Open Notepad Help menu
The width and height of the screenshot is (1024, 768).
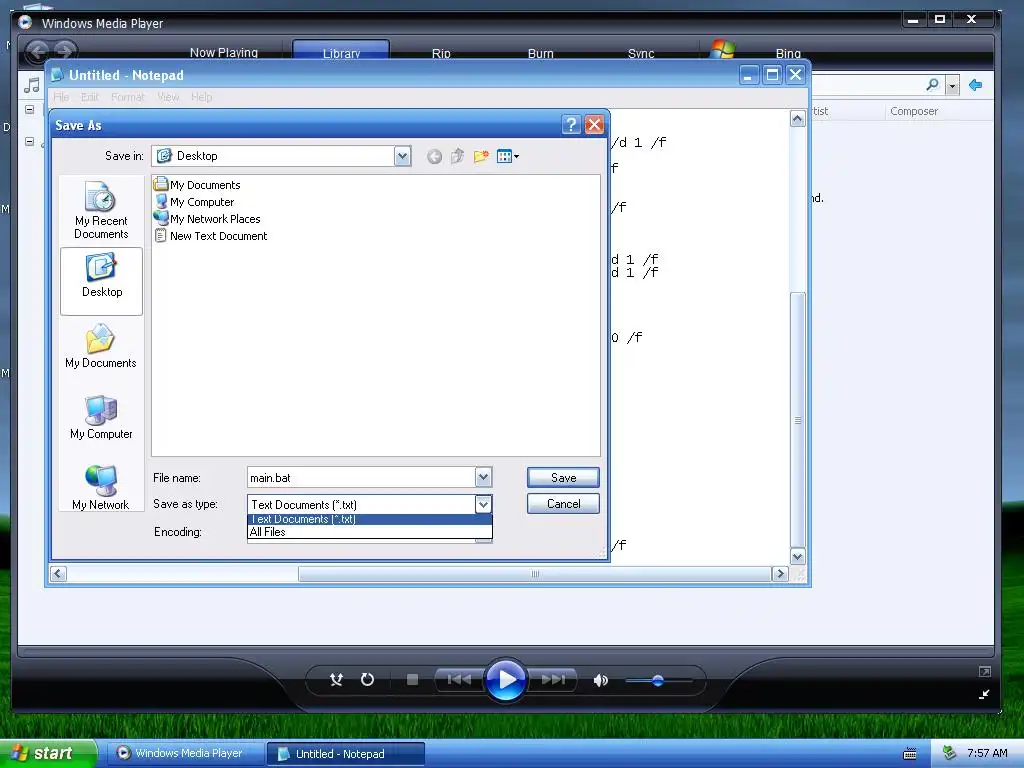click(x=201, y=97)
